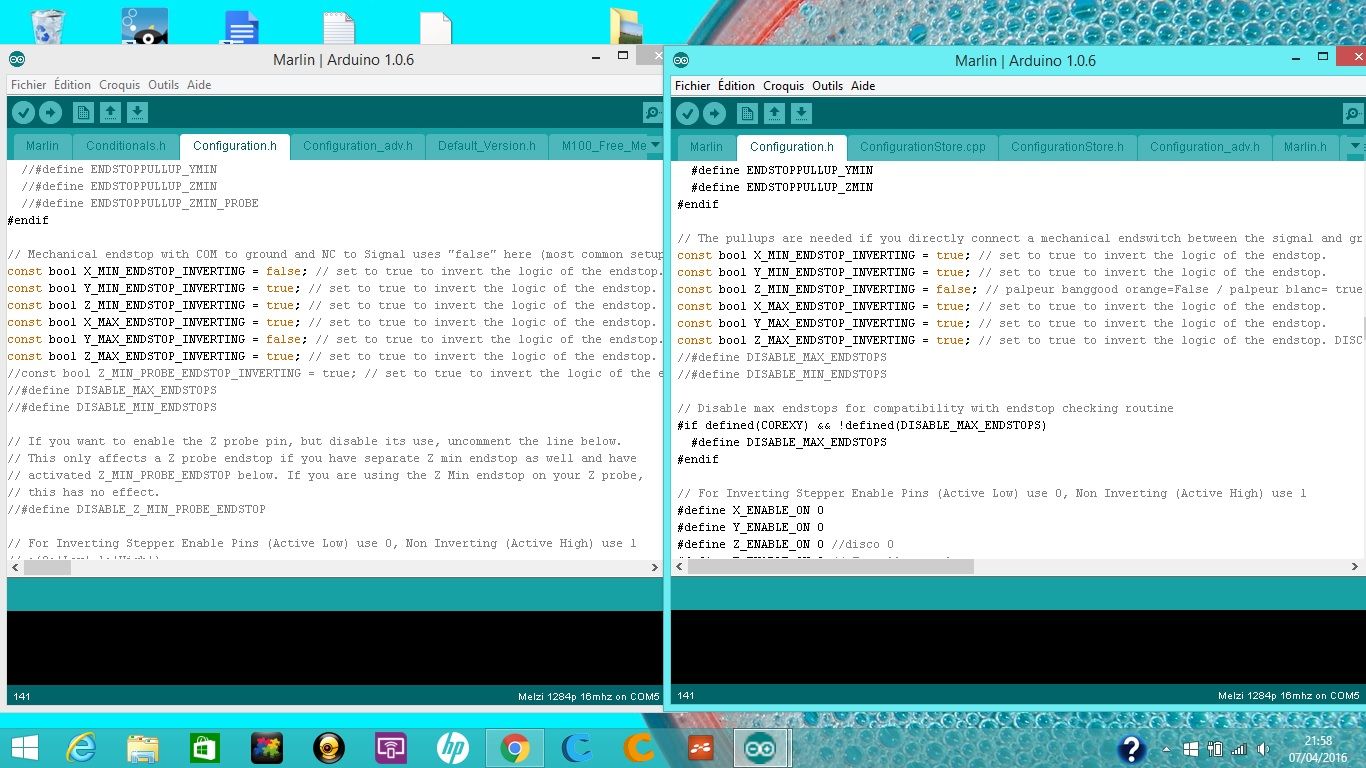
Task: Click the "#define Y_ENABLE_ON 0" line
Action: click(750, 527)
